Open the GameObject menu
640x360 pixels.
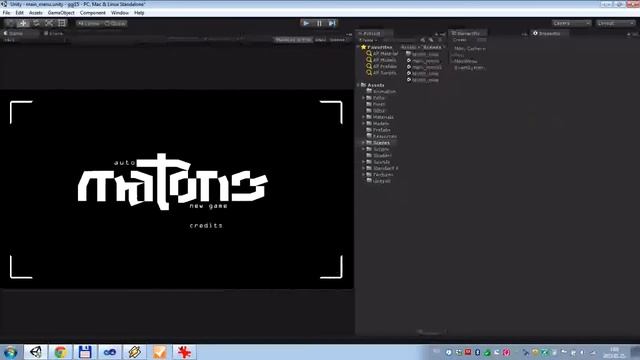[x=61, y=13]
